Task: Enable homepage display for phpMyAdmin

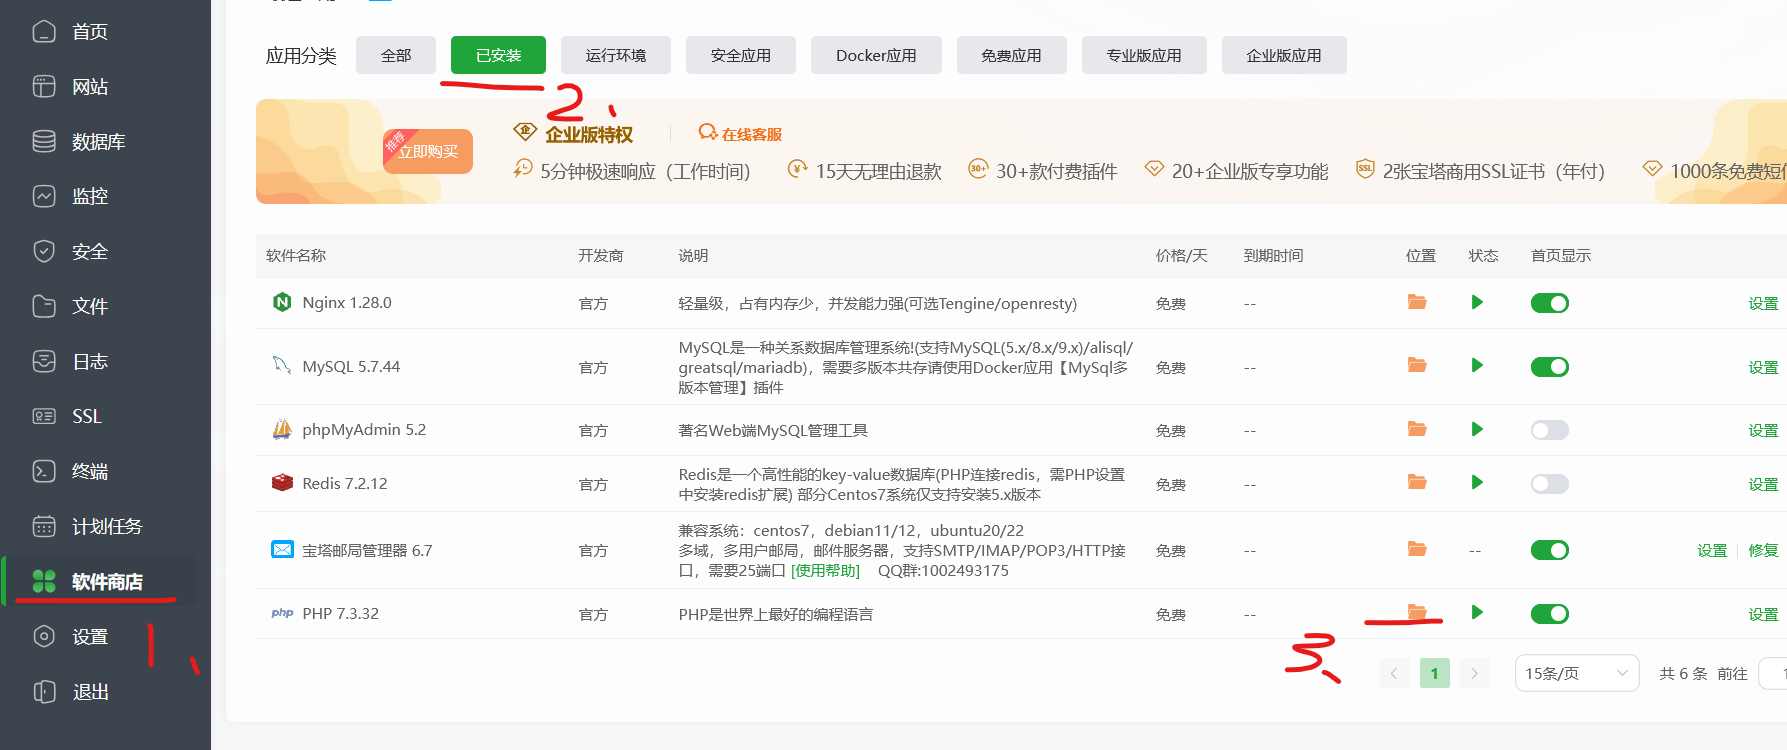Action: pyautogui.click(x=1549, y=430)
